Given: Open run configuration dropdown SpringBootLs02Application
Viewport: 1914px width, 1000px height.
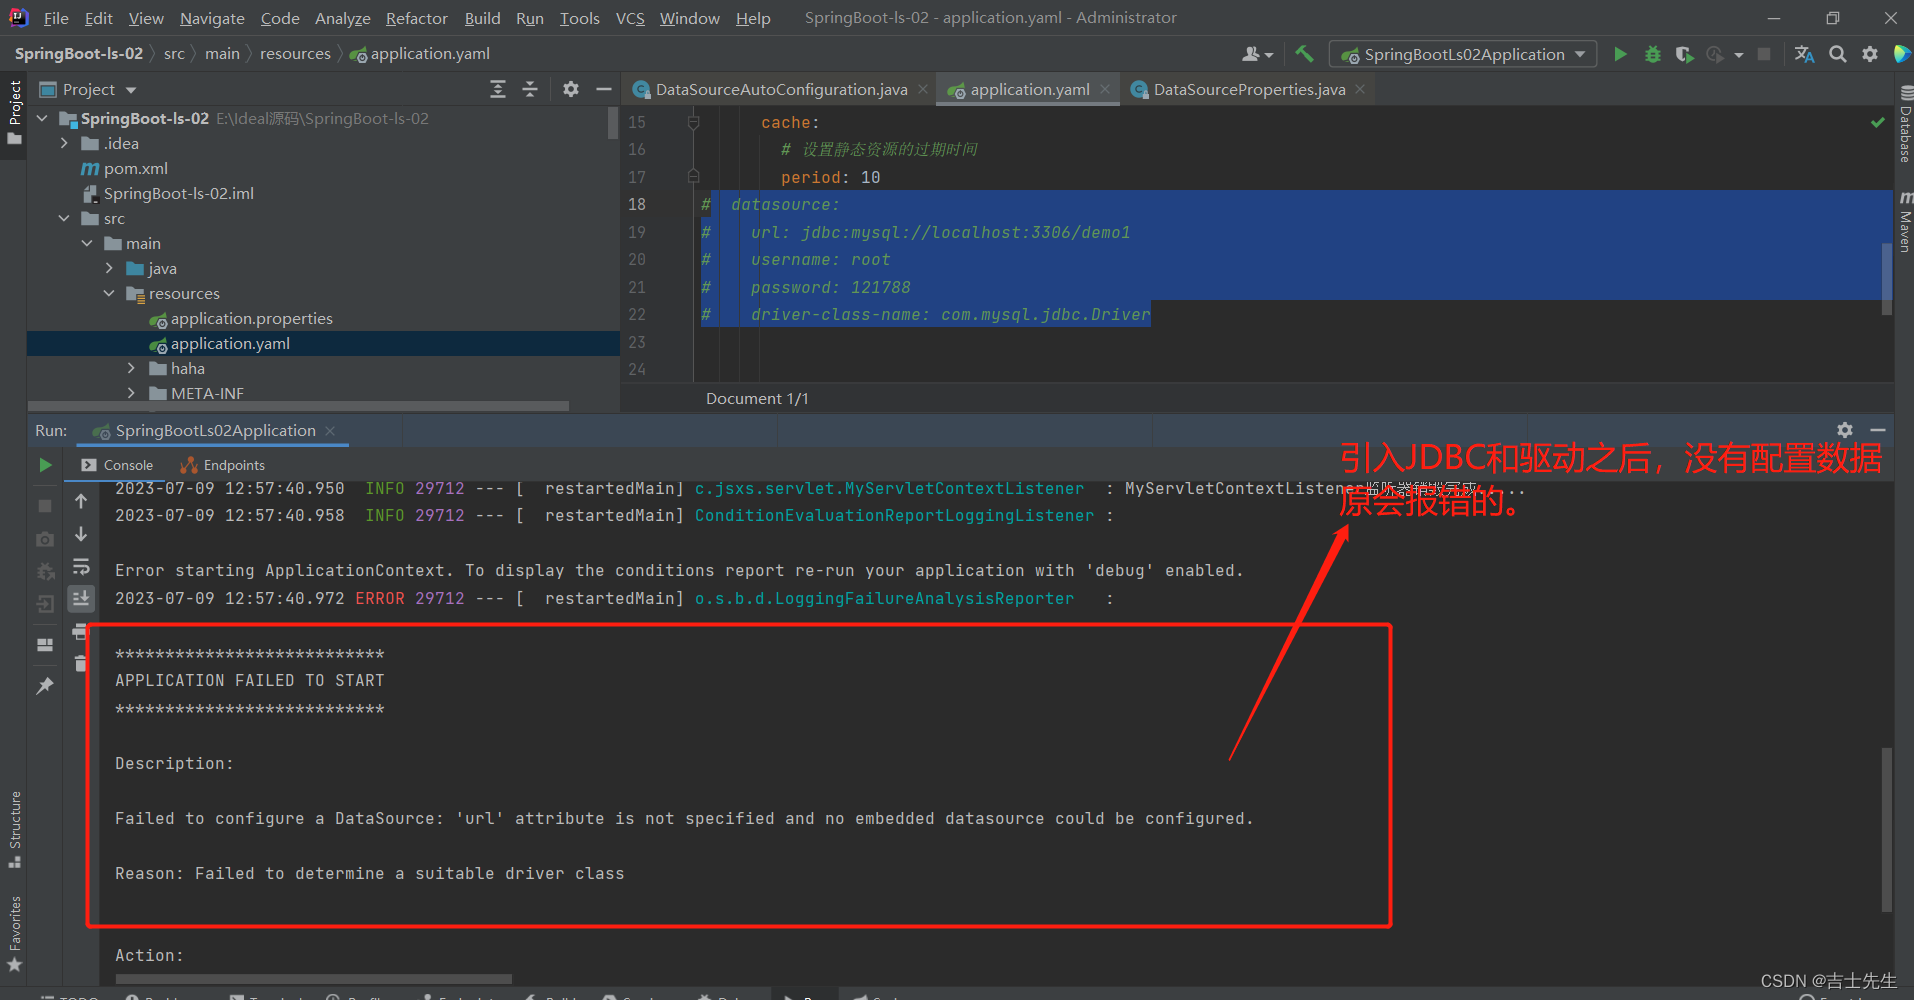Looking at the screenshot, I should coord(1463,54).
